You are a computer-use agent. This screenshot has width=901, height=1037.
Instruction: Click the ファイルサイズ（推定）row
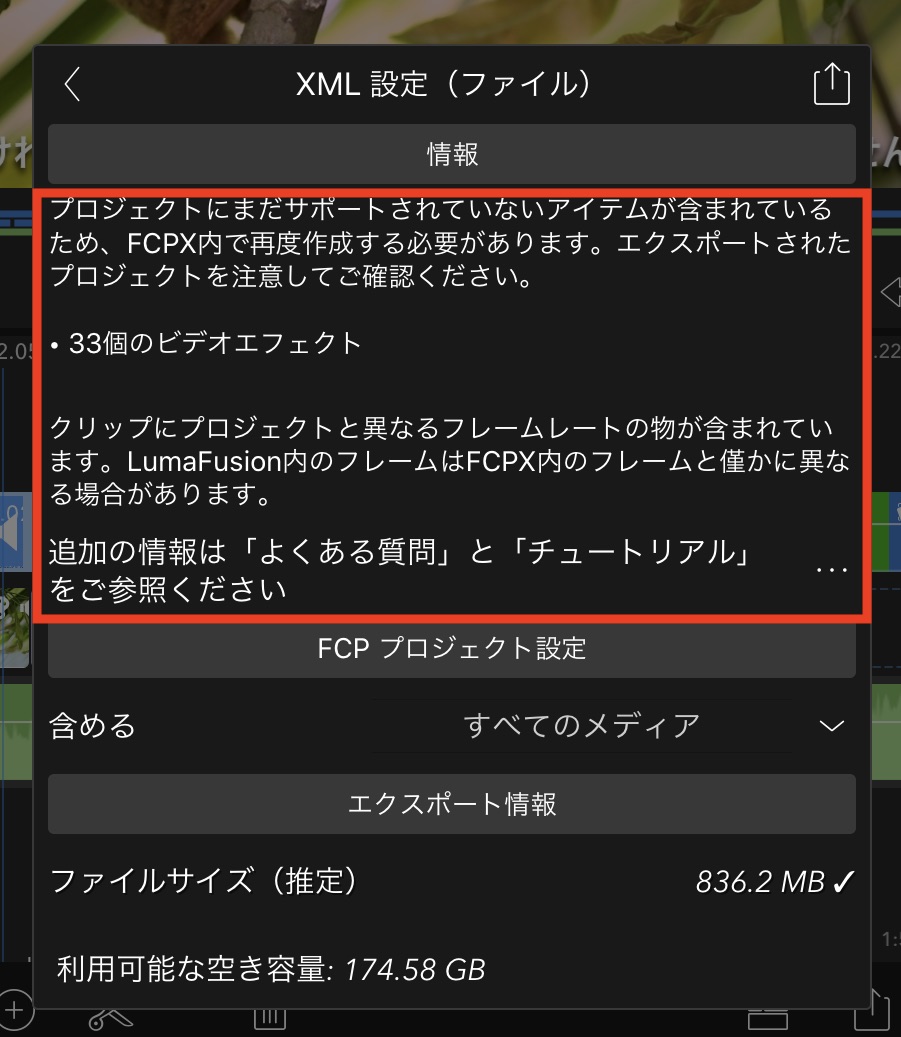point(452,881)
